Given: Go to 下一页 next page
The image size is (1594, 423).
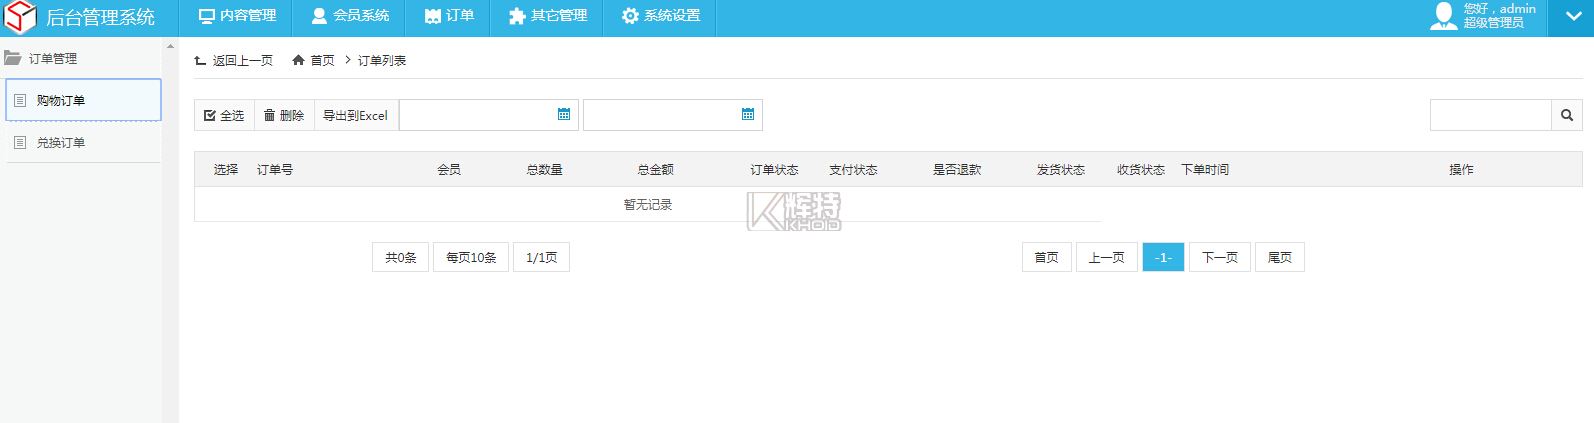Looking at the screenshot, I should pyautogui.click(x=1219, y=258).
